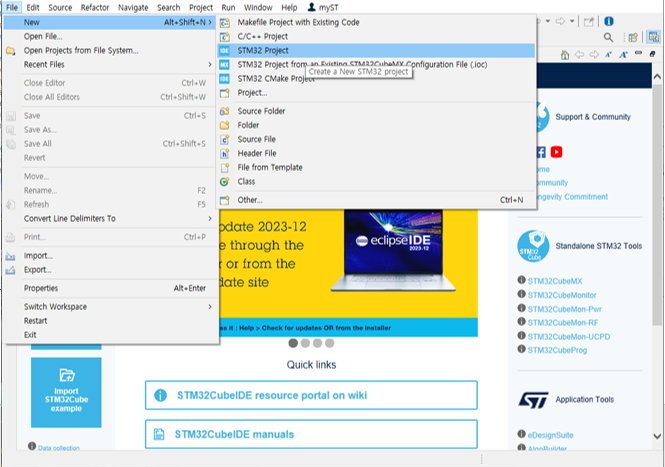The width and height of the screenshot is (665, 467).
Task: Select STM32 Project in New submenu
Action: coord(376,50)
